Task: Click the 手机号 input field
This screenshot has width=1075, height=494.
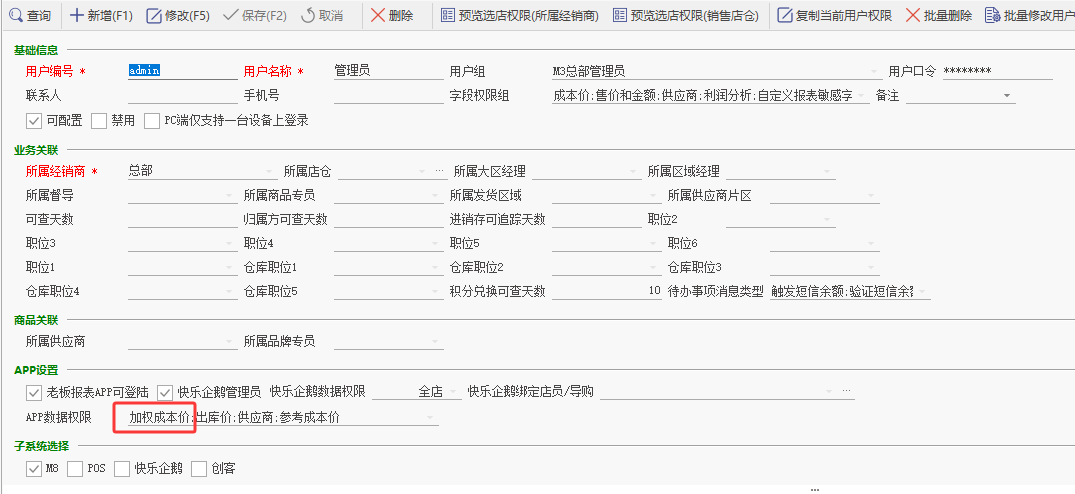Action: coord(387,96)
